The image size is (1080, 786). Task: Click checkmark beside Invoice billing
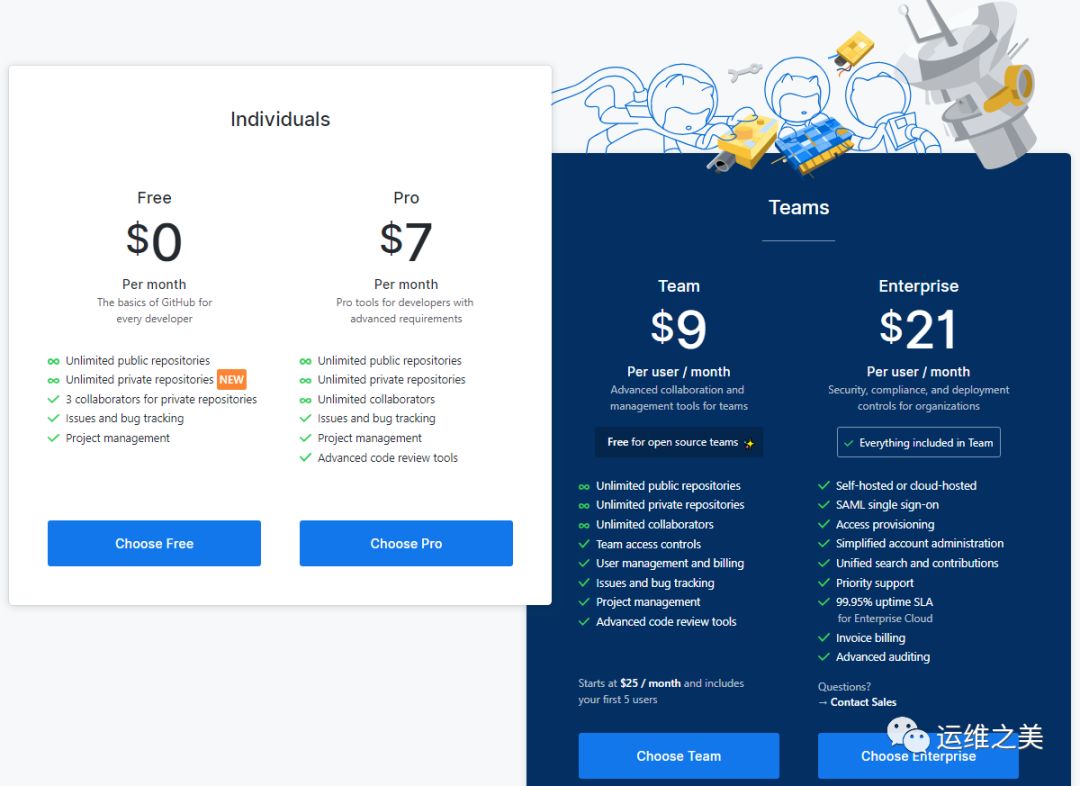(823, 638)
